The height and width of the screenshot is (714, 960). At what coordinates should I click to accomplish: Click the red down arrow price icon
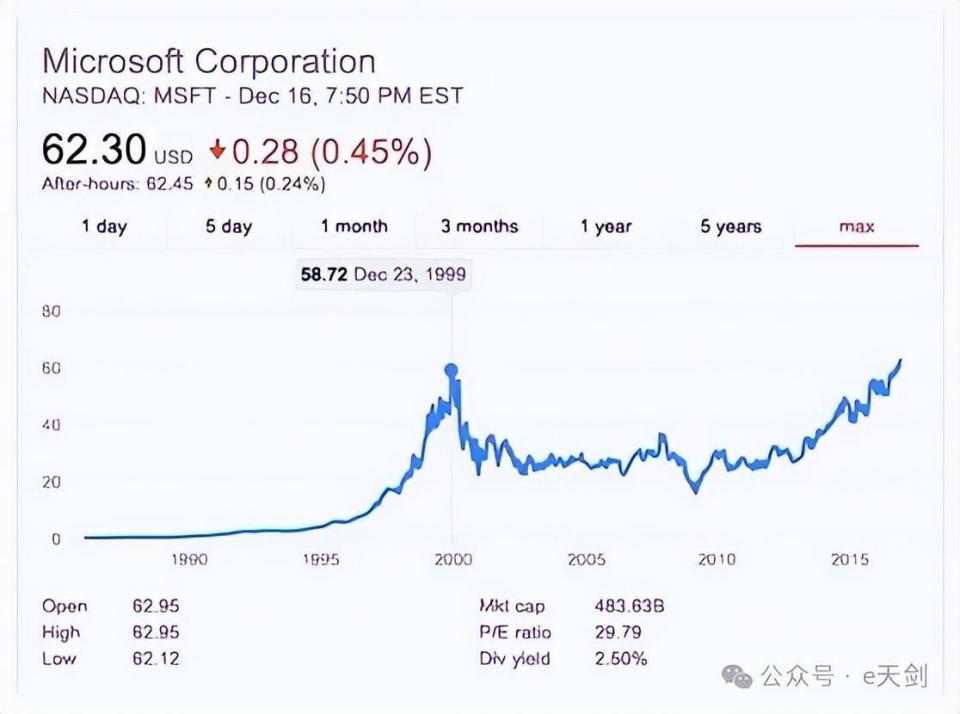tap(217, 149)
